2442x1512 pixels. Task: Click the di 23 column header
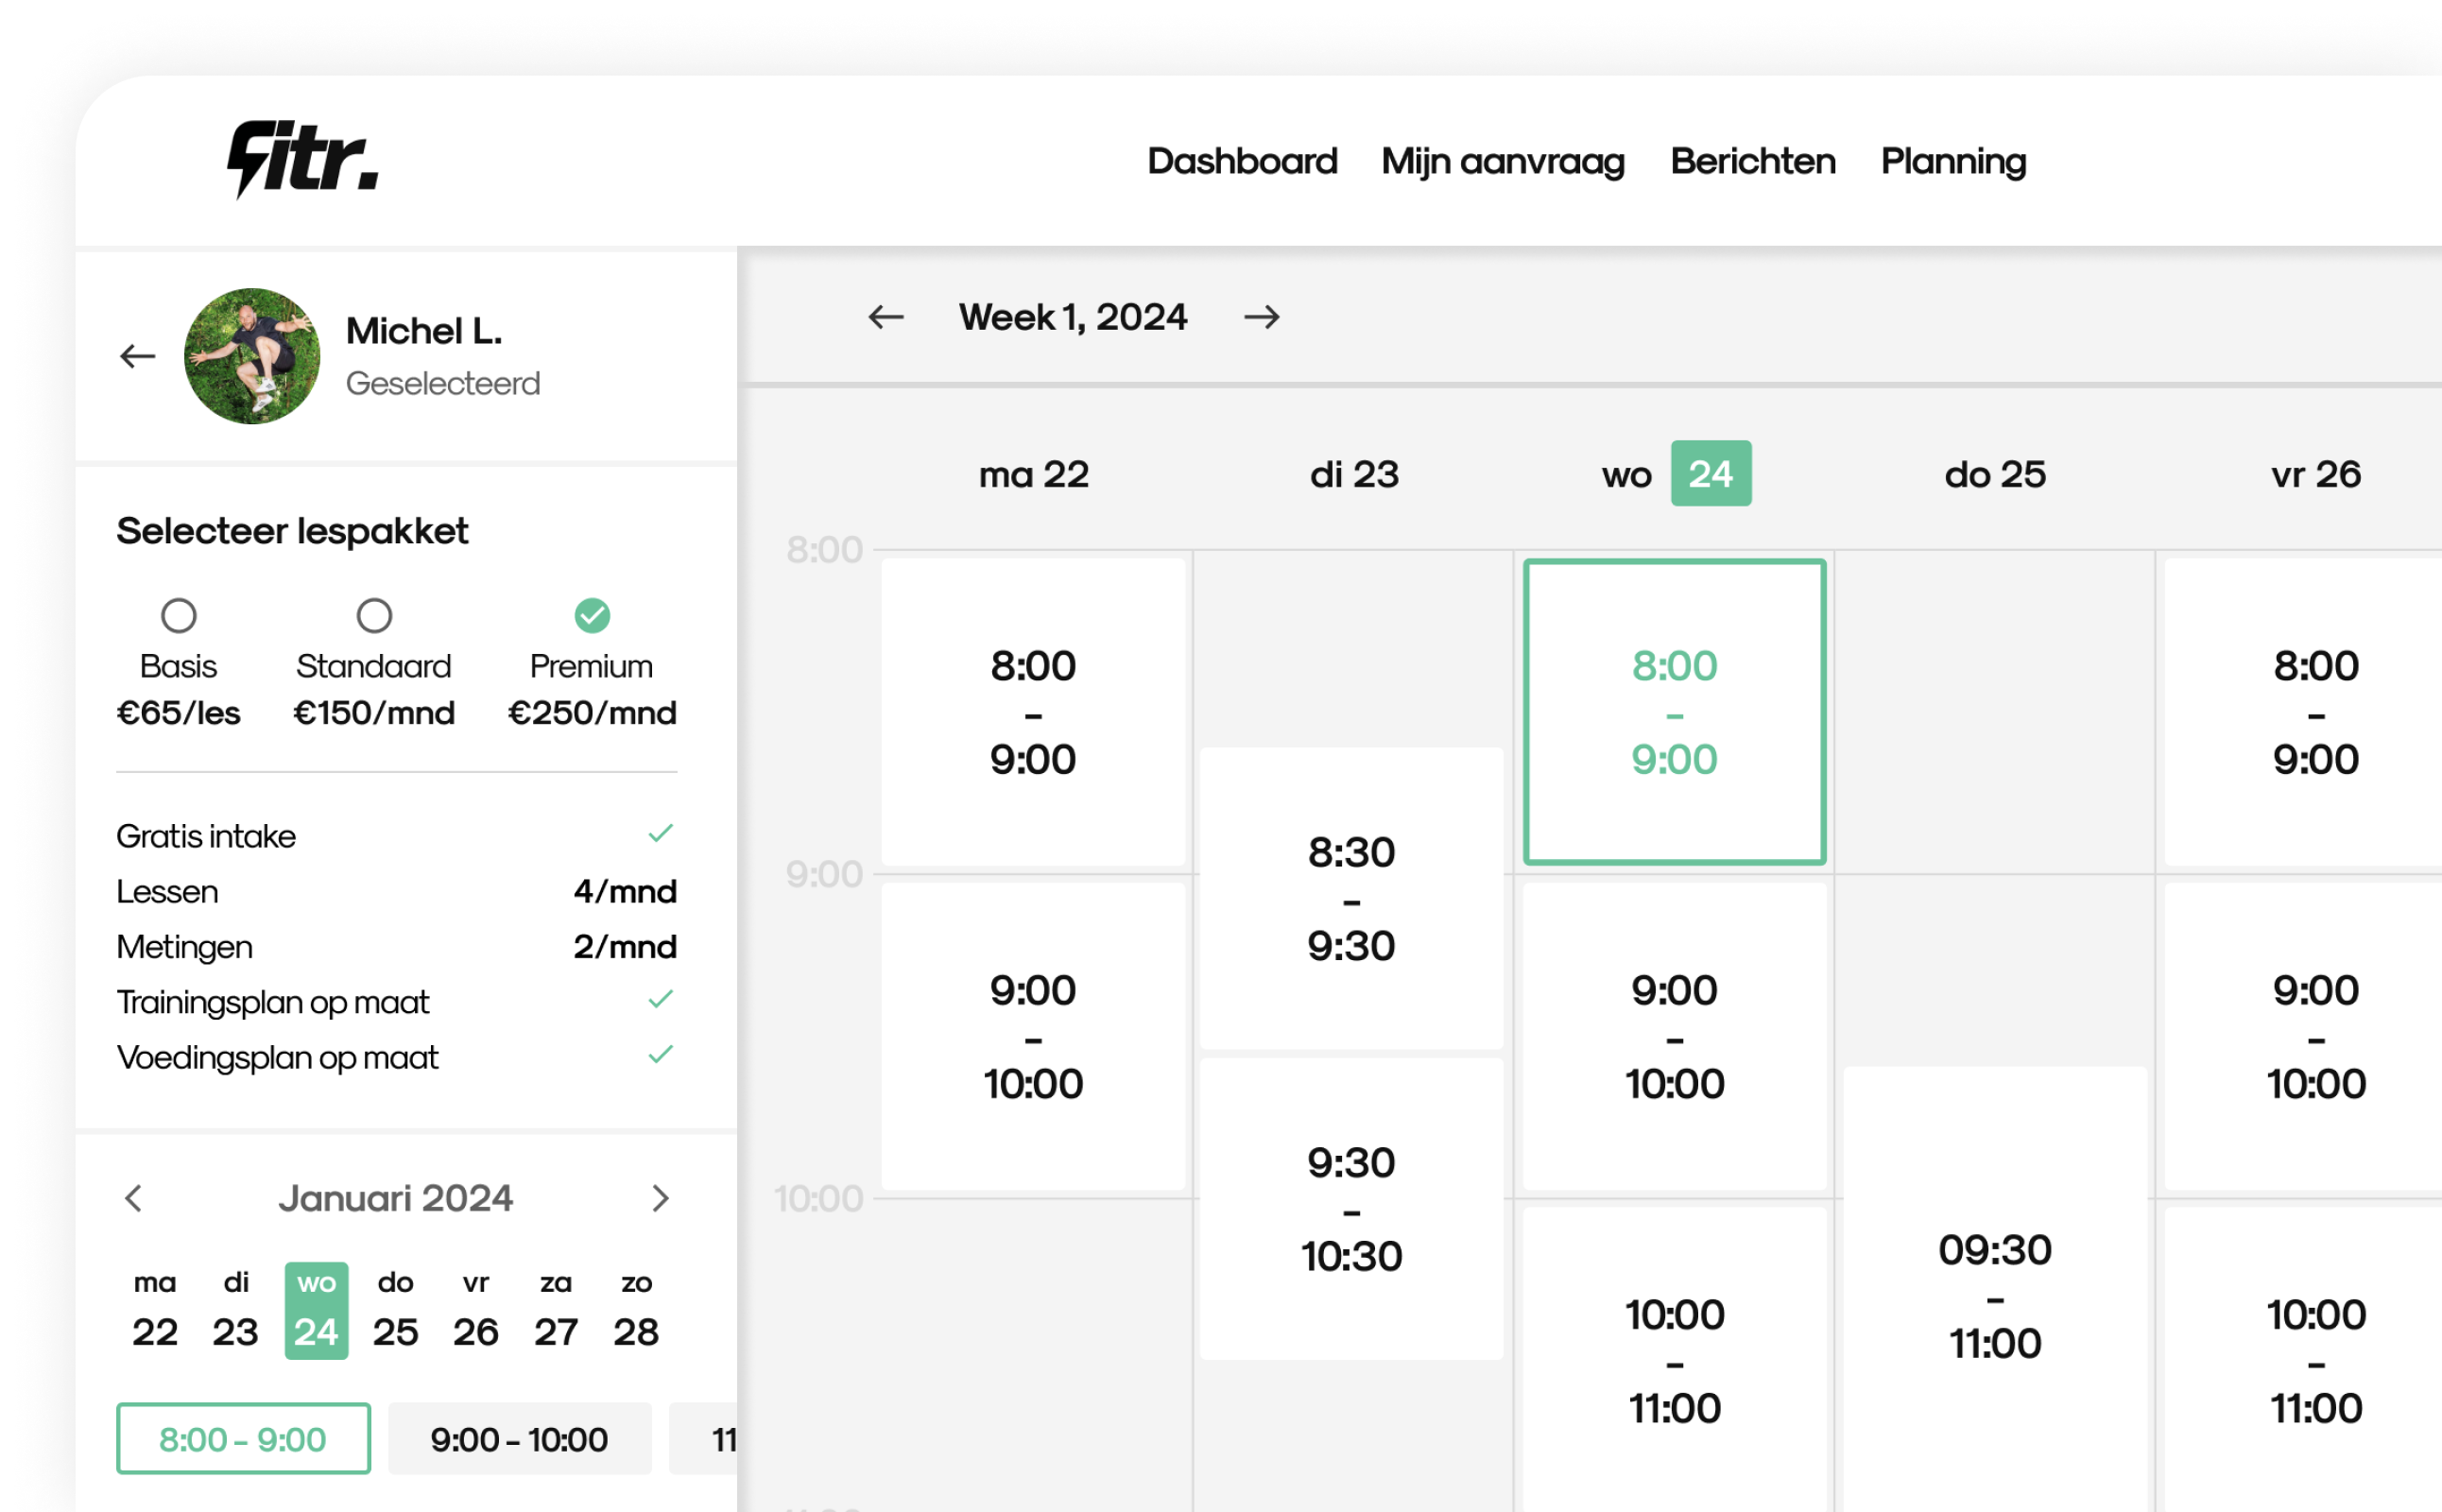coord(1354,474)
